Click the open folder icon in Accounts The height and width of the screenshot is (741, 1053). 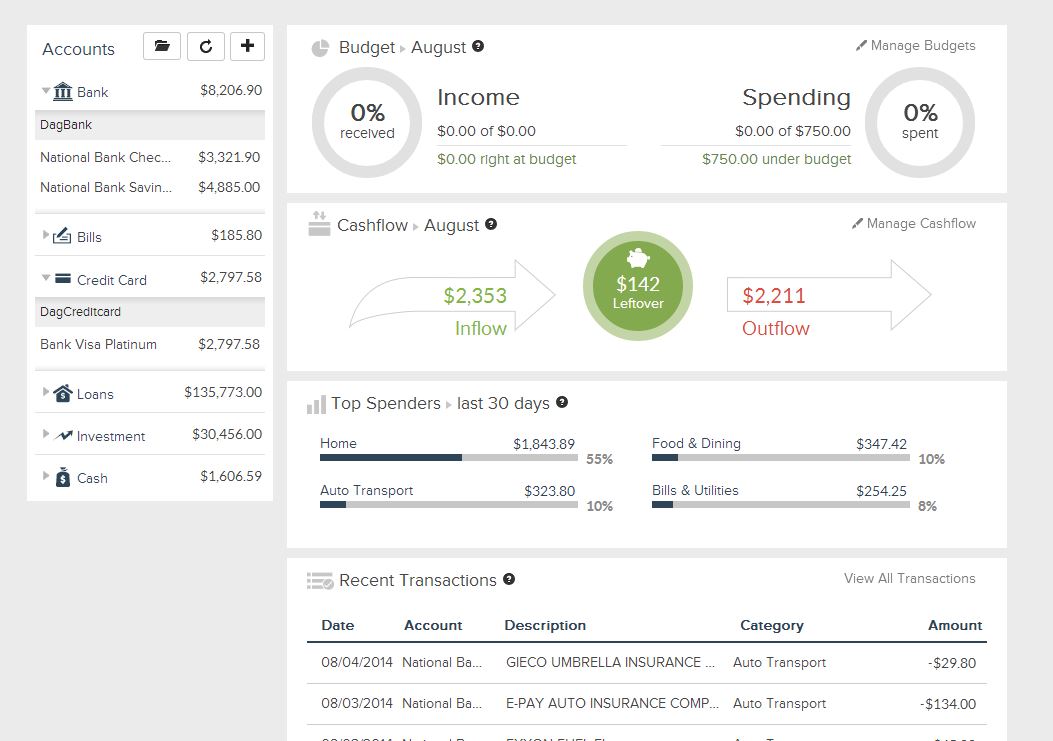pyautogui.click(x=162, y=46)
